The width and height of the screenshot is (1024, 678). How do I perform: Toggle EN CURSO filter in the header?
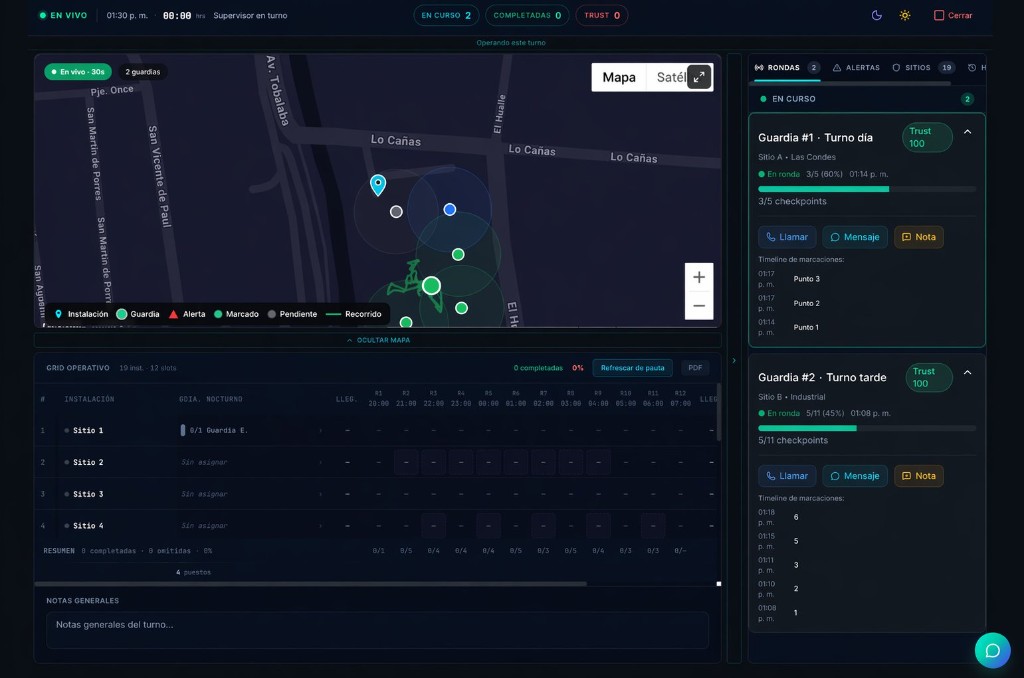(446, 15)
